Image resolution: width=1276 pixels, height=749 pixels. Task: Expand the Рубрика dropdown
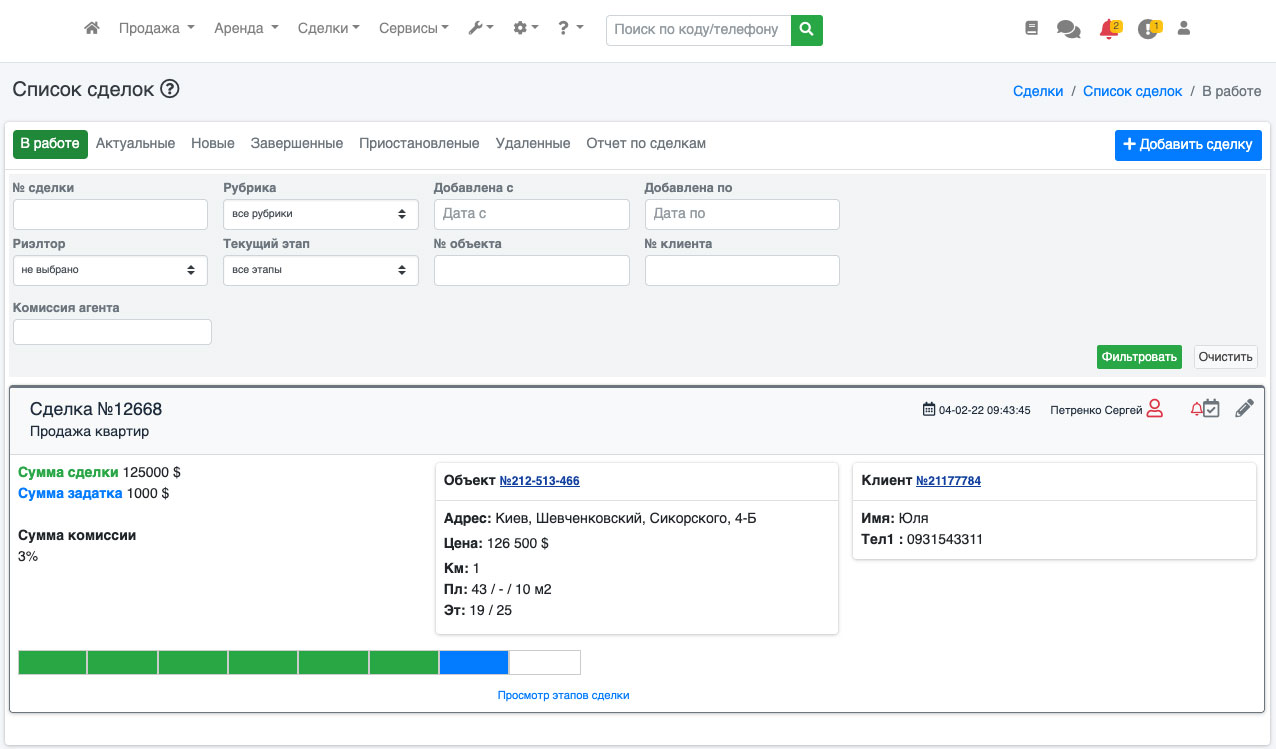point(320,214)
